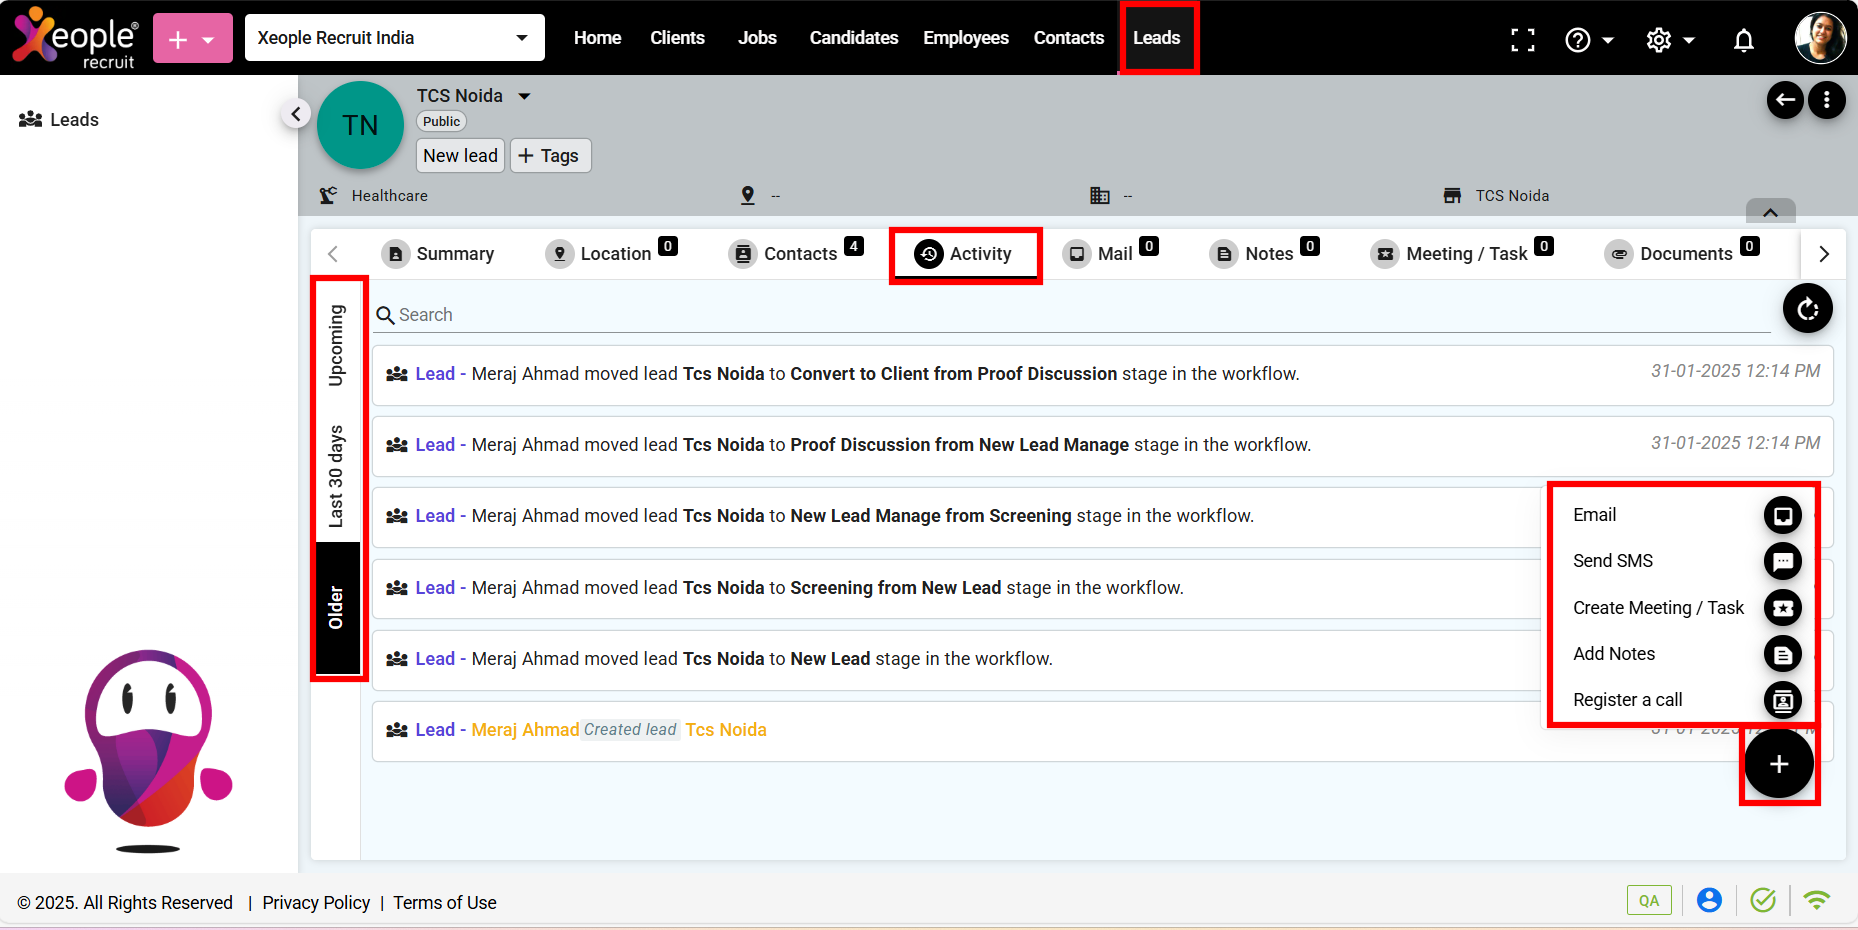Open the Xeople Recruit India workspace dropdown

tap(394, 38)
